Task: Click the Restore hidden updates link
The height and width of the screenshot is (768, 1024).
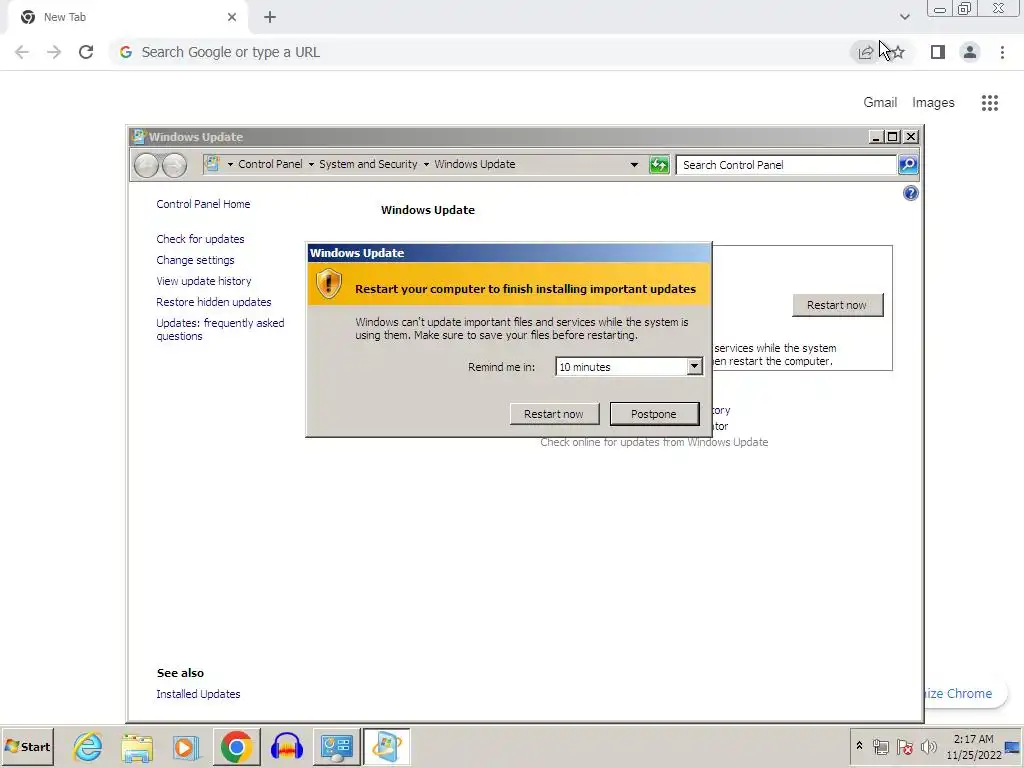Action: pos(214,302)
